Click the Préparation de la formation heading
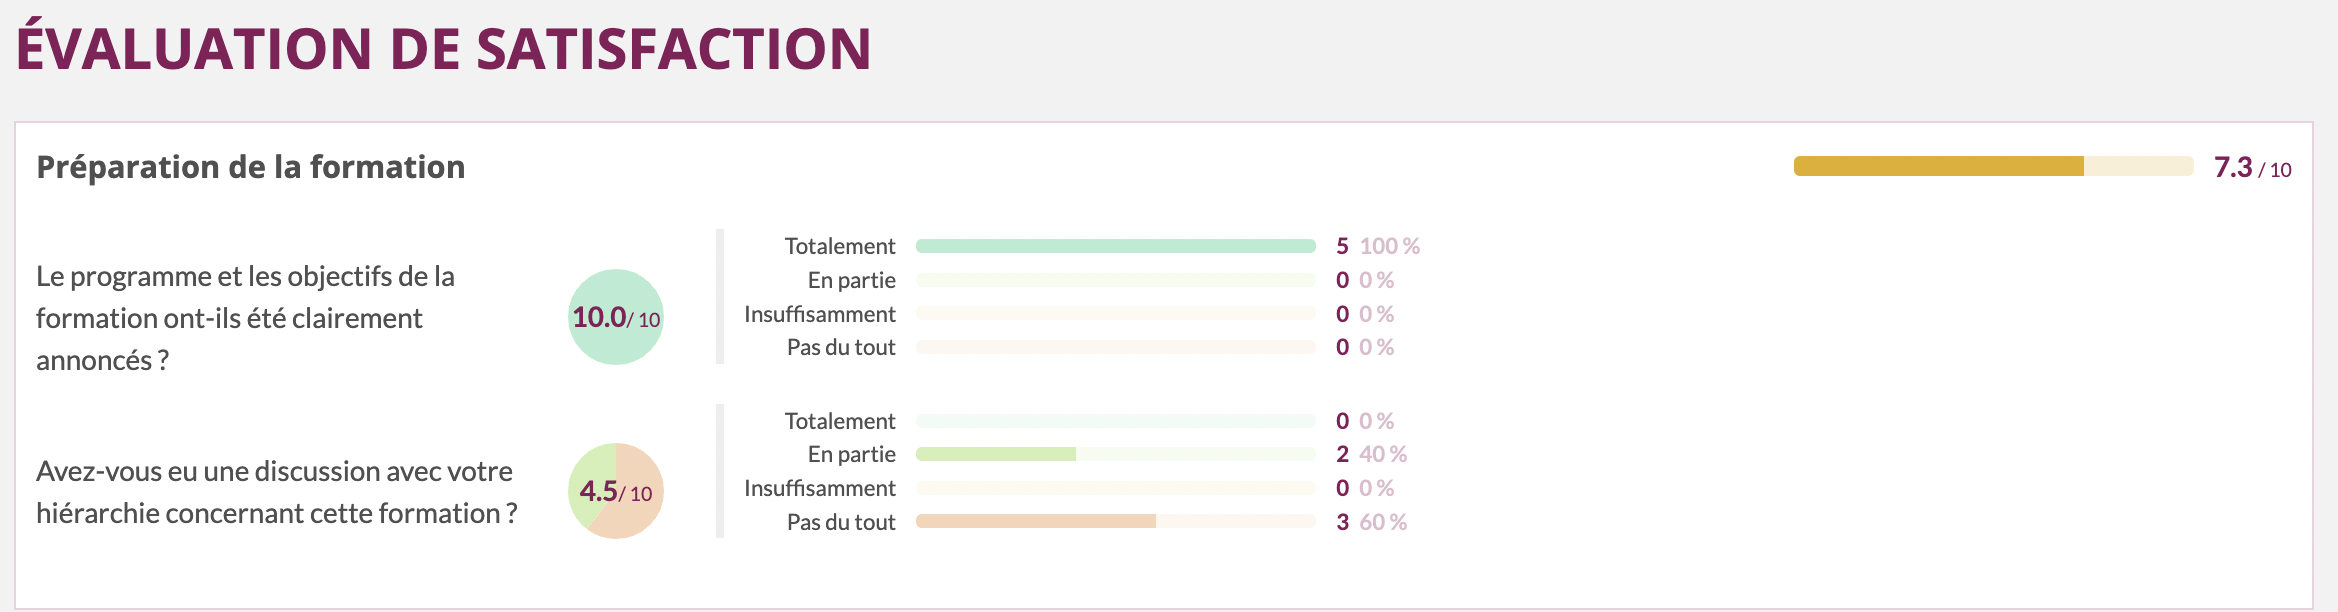 pos(251,167)
